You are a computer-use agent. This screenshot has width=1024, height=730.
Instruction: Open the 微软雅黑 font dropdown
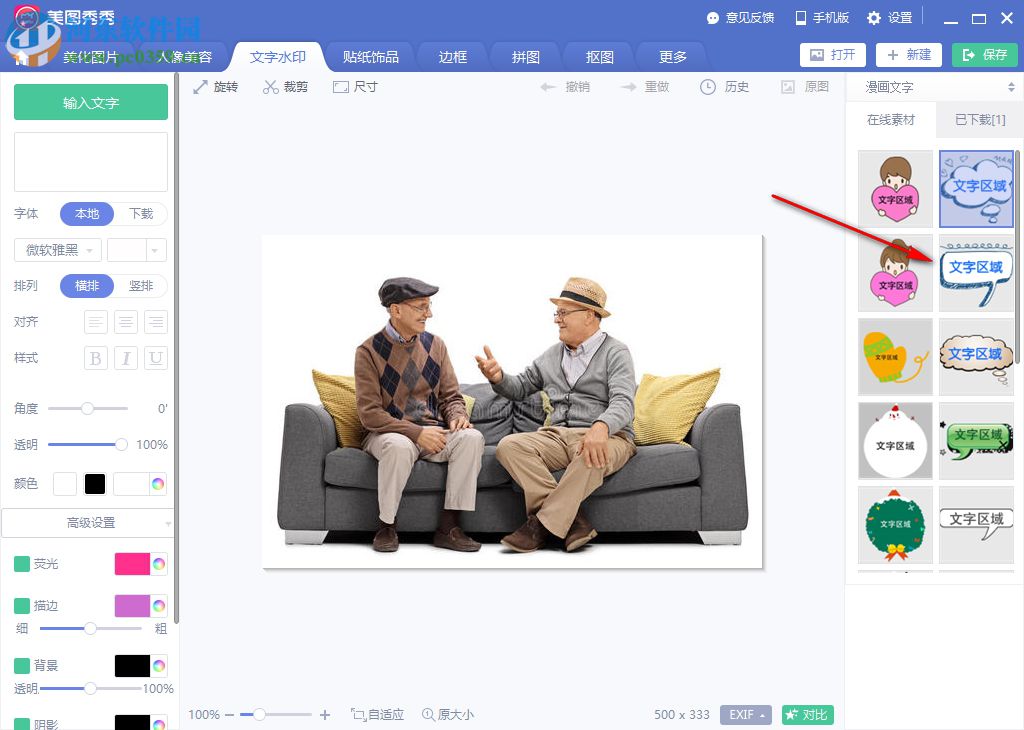point(56,249)
